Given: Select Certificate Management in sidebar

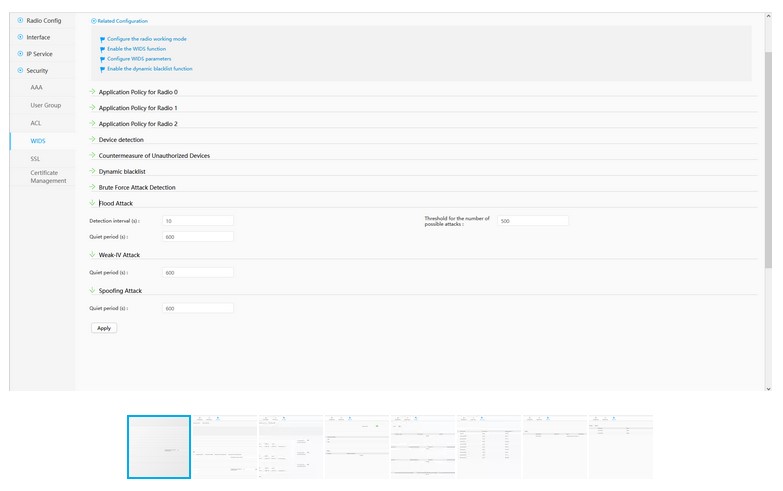Looking at the screenshot, I should [48, 177].
